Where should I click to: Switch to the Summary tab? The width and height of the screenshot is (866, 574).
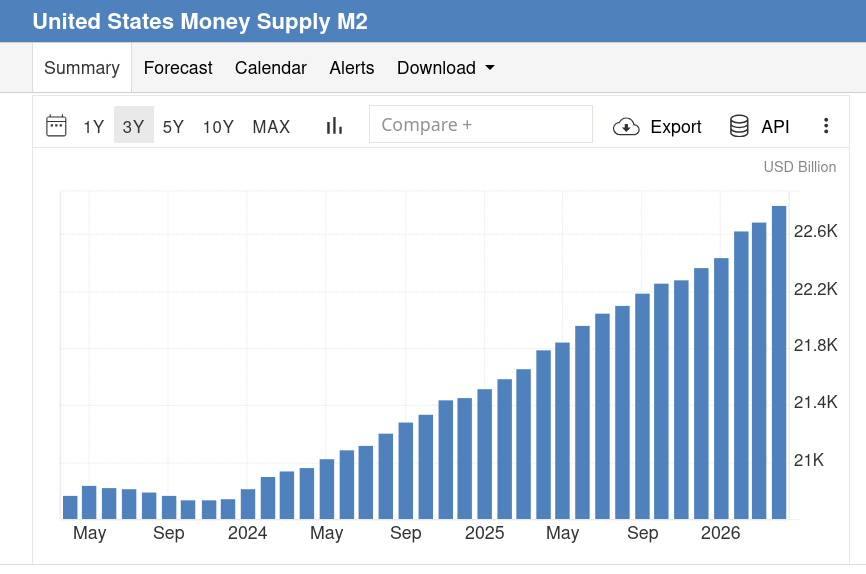pos(82,67)
